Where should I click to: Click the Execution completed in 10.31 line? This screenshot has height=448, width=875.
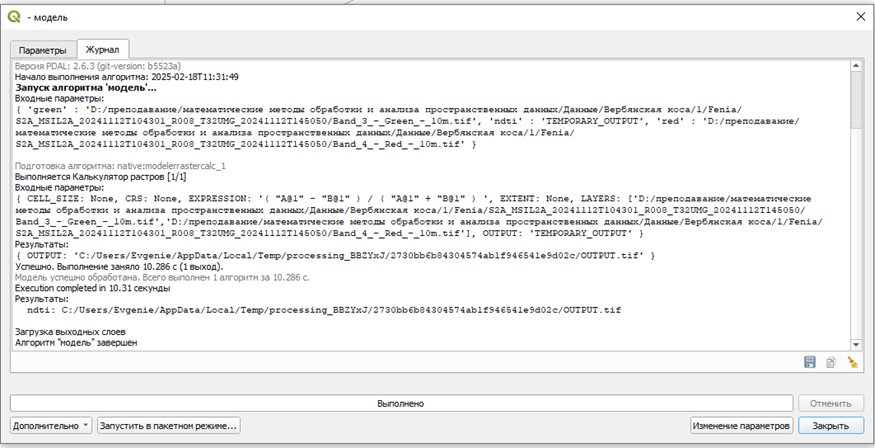93,288
